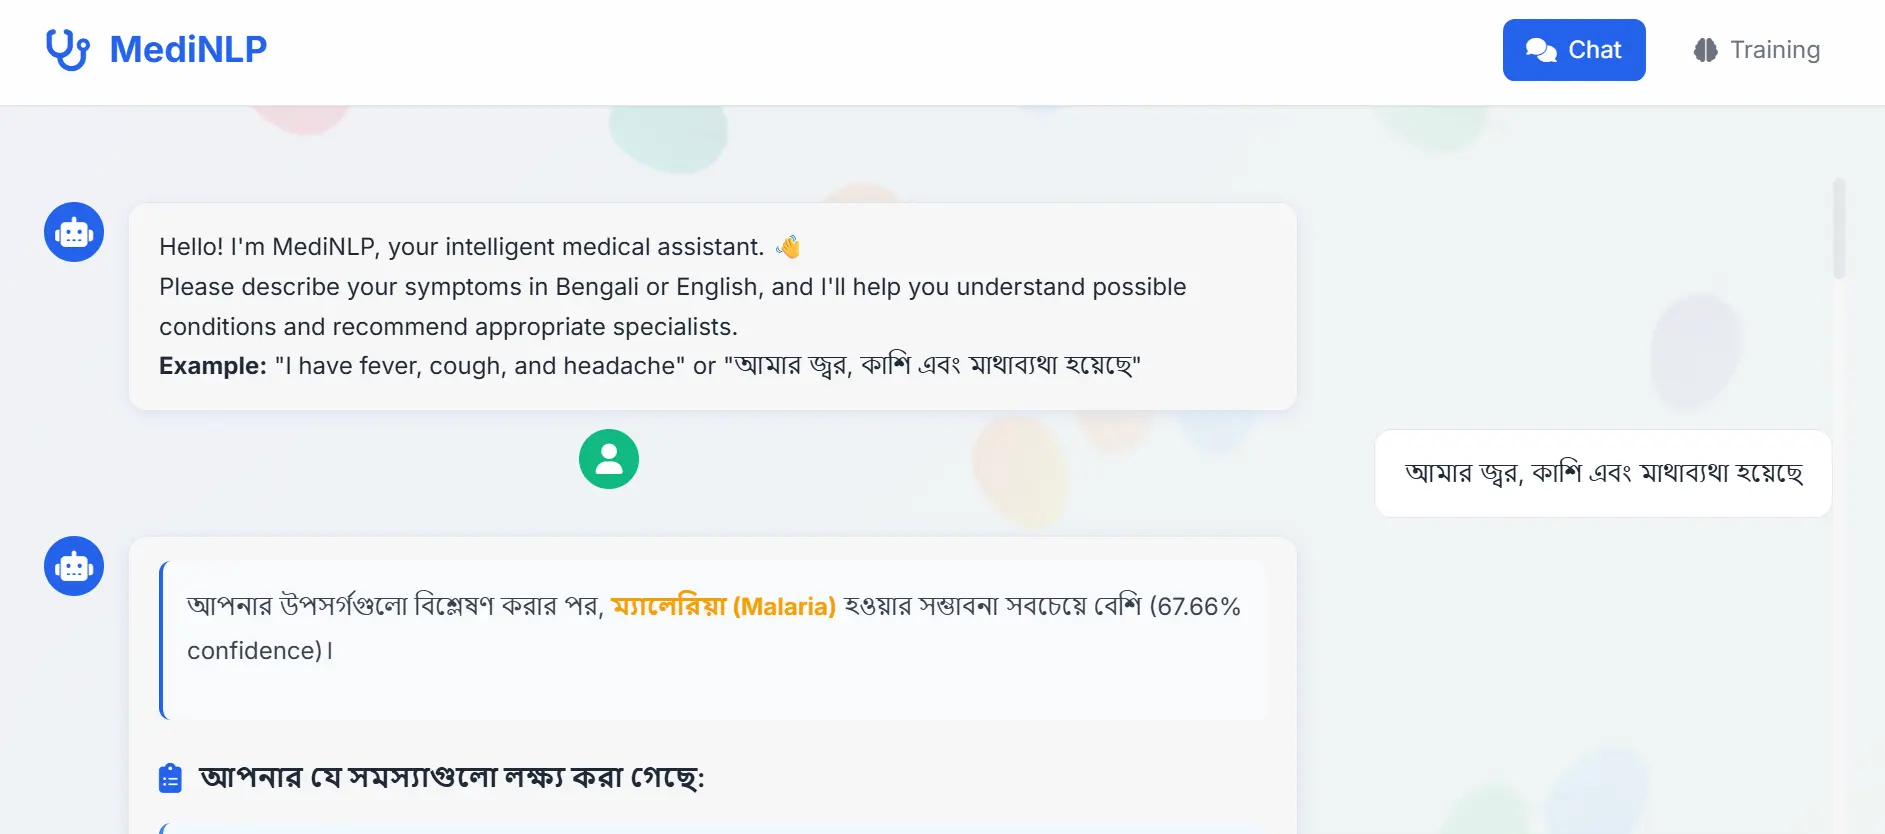Click the Bengali example sentence in the welcome message
Screen dimensions: 1885x834
[938, 366]
